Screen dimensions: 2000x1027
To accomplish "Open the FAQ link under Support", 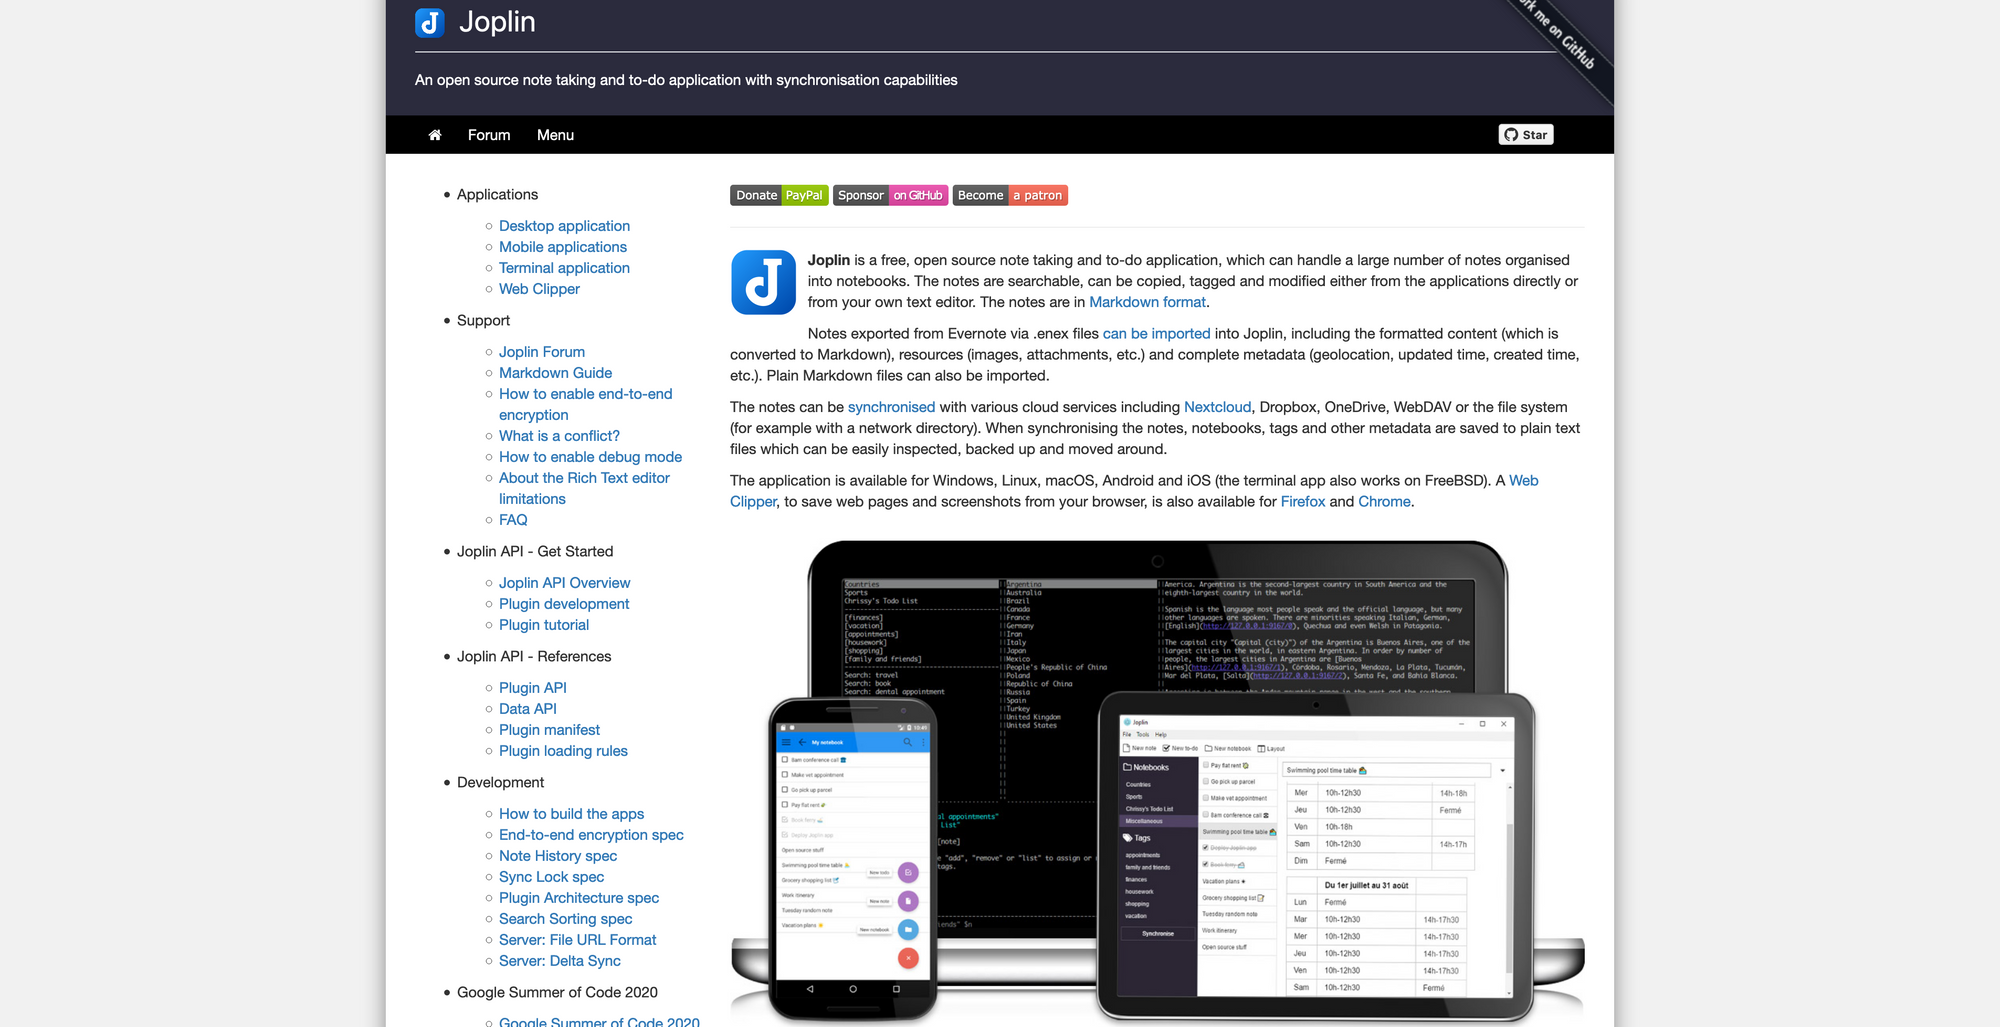I will coord(513,520).
